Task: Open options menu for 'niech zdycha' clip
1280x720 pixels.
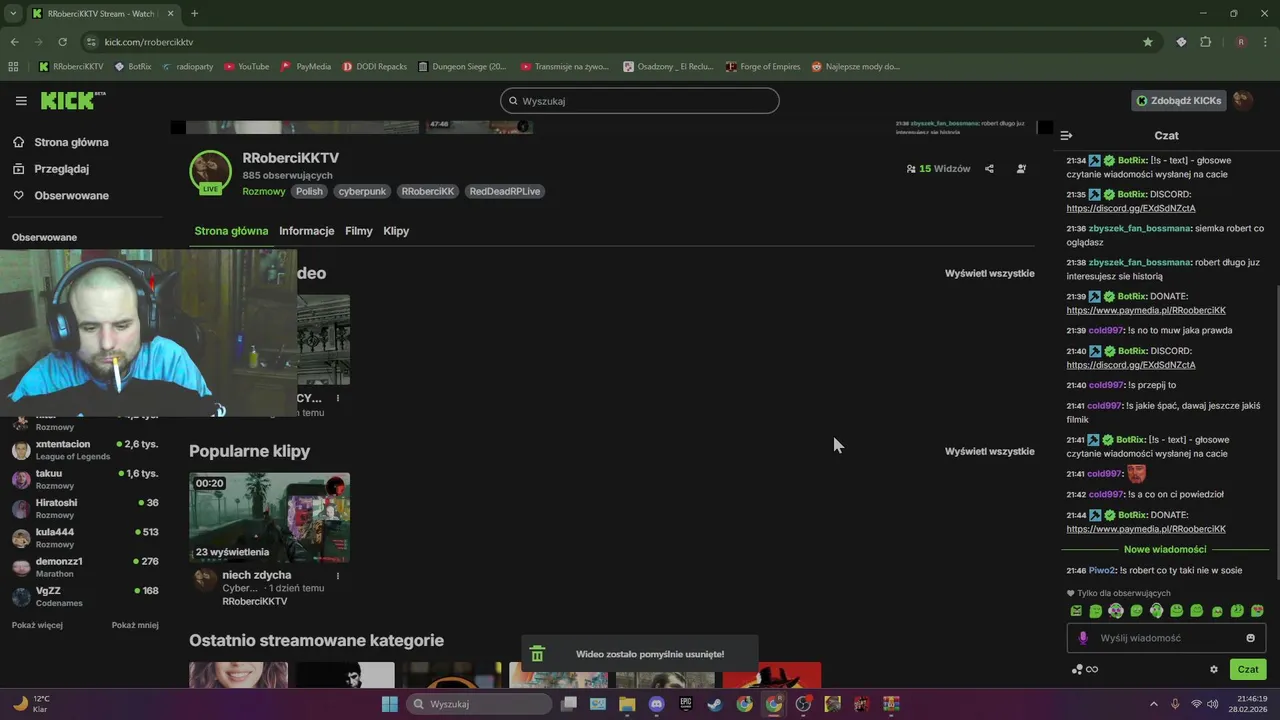Action: coord(338,576)
